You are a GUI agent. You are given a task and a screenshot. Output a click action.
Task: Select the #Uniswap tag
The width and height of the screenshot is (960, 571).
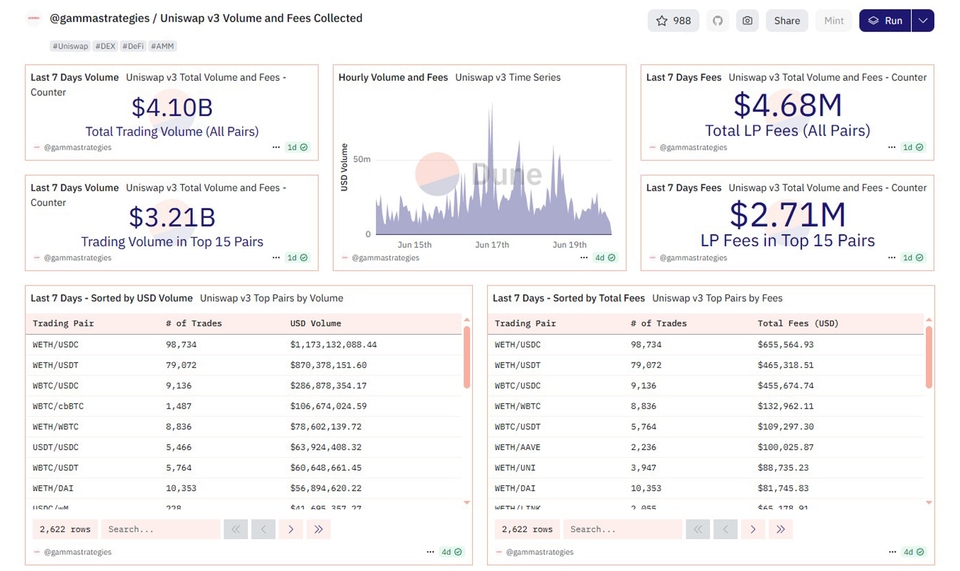coord(71,46)
